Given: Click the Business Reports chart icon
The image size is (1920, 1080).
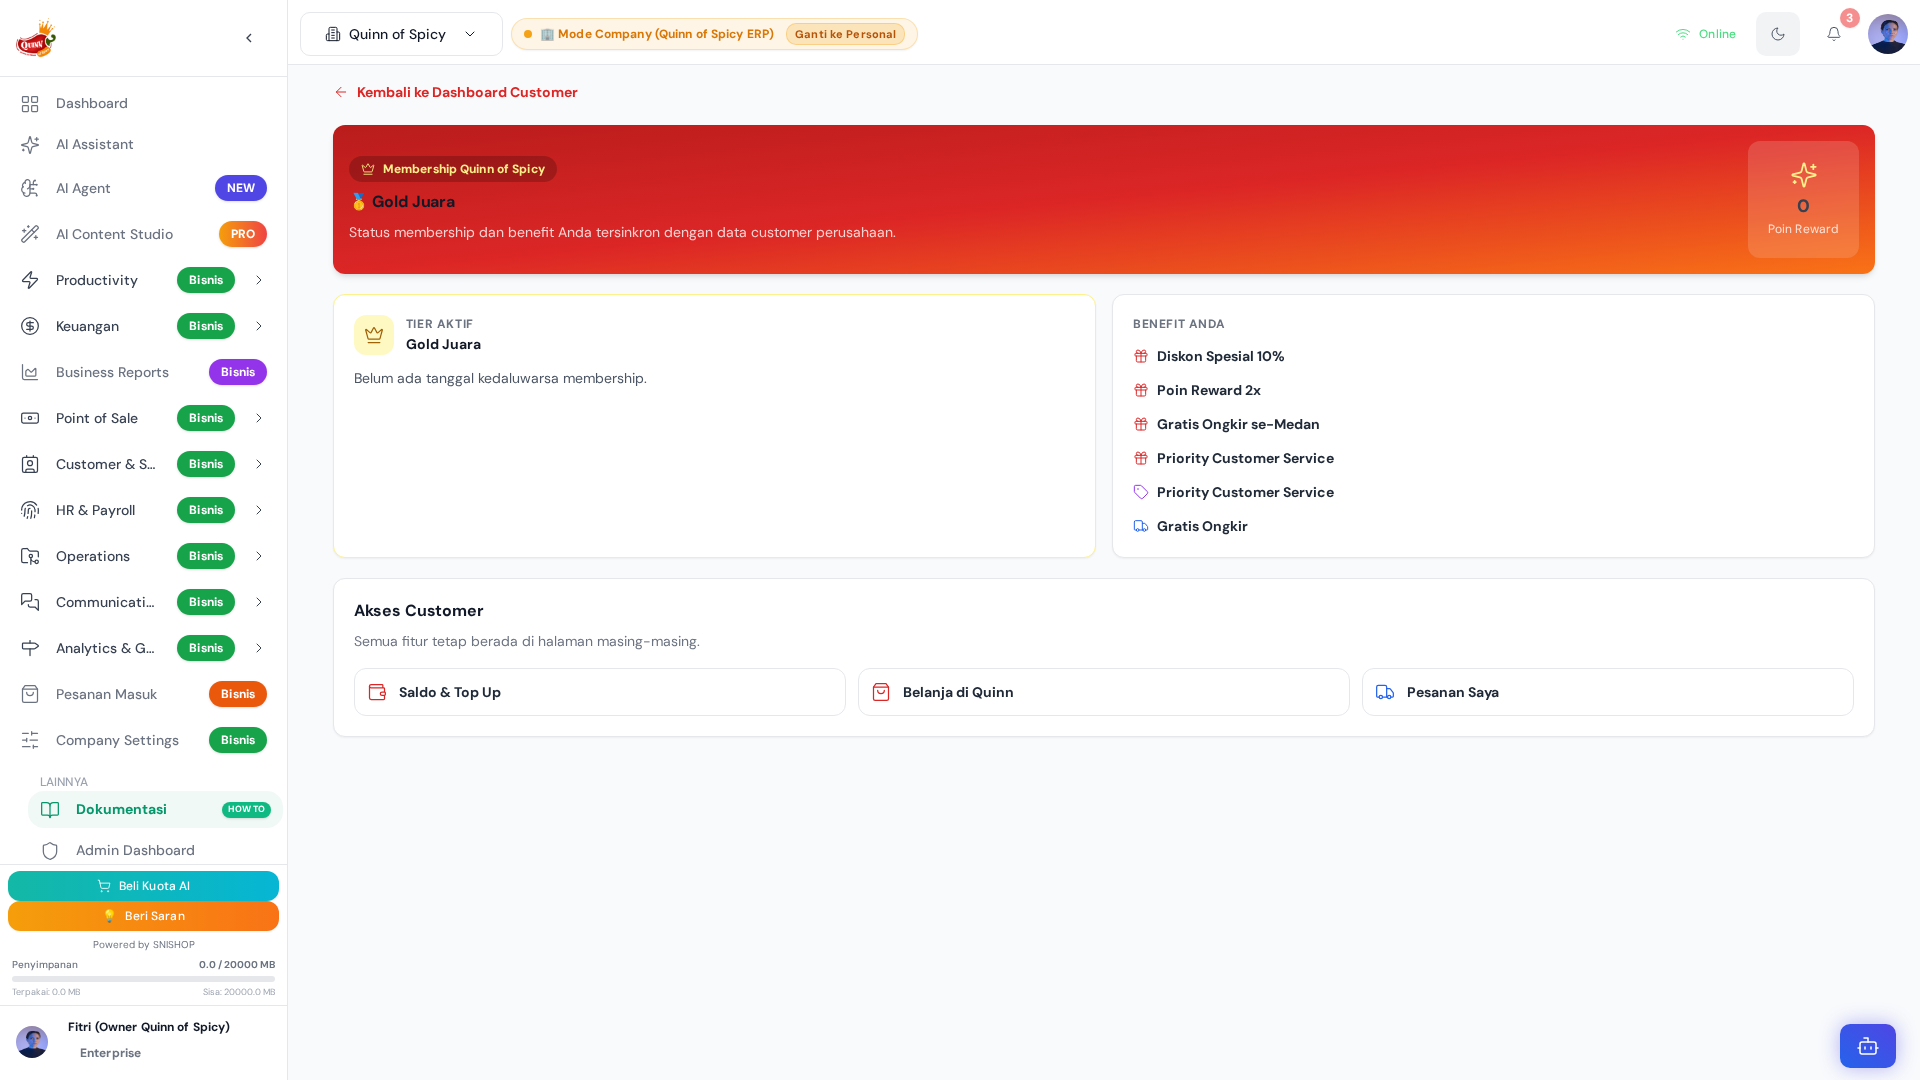Looking at the screenshot, I should click(30, 372).
